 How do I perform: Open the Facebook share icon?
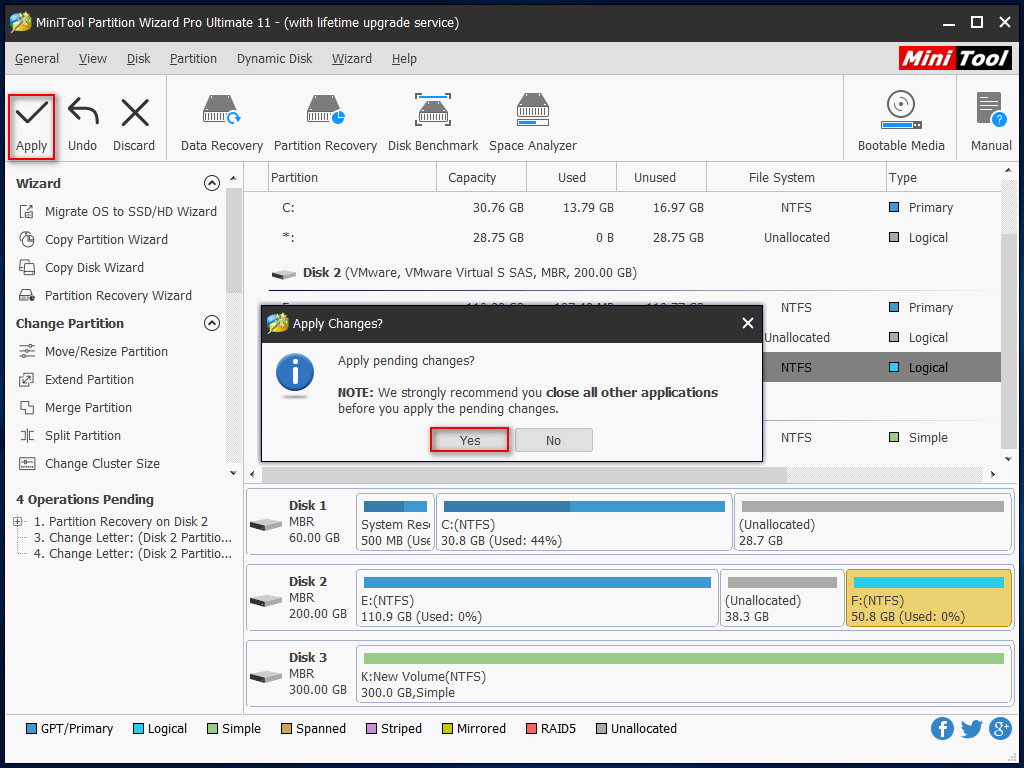point(942,728)
